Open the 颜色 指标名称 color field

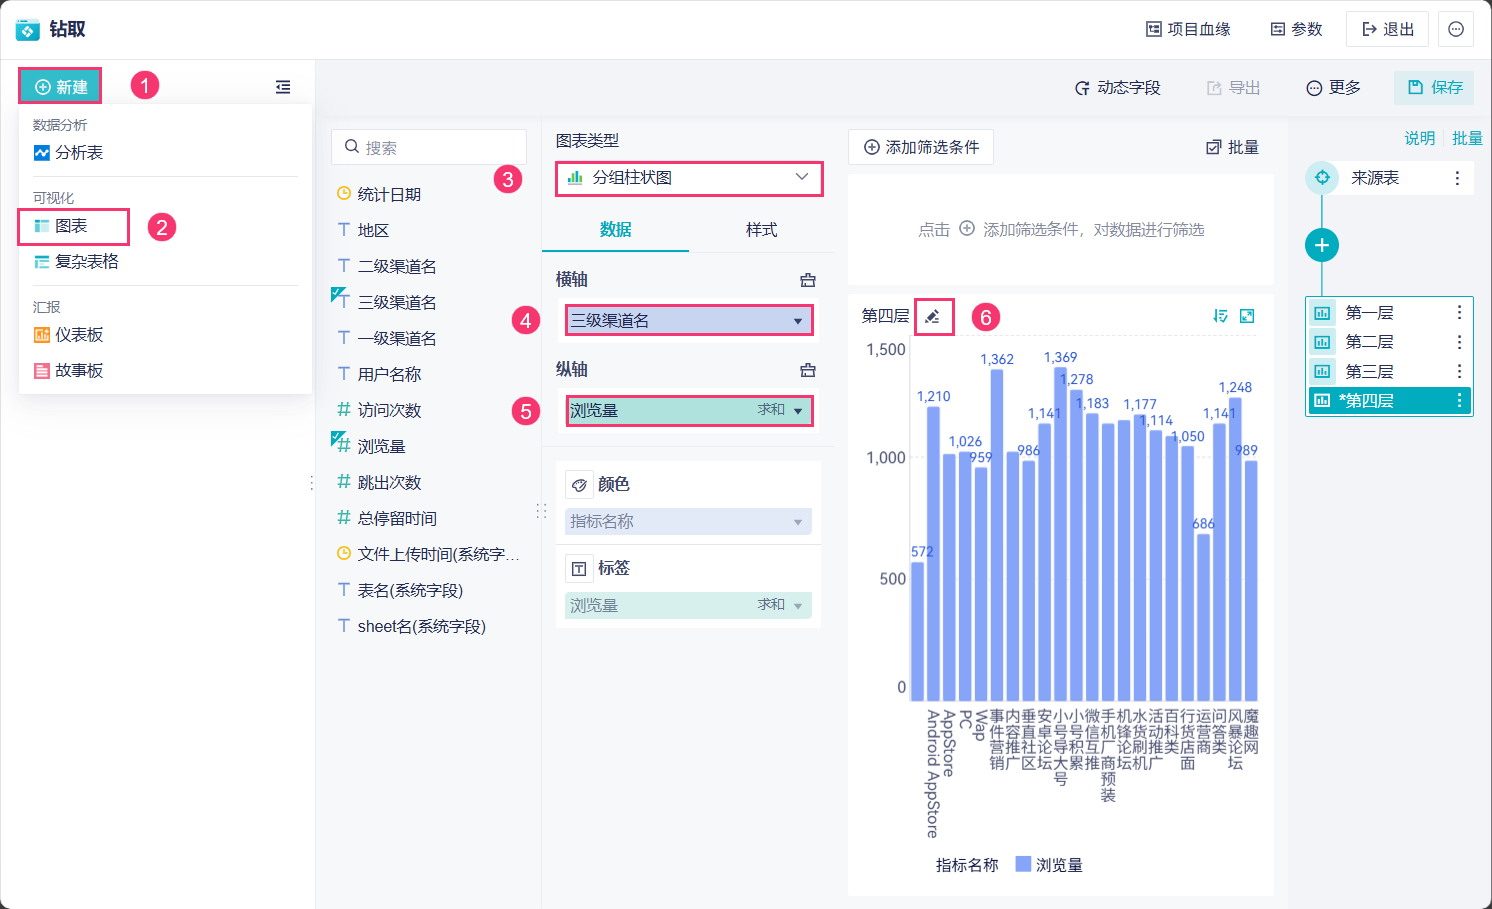click(x=688, y=521)
